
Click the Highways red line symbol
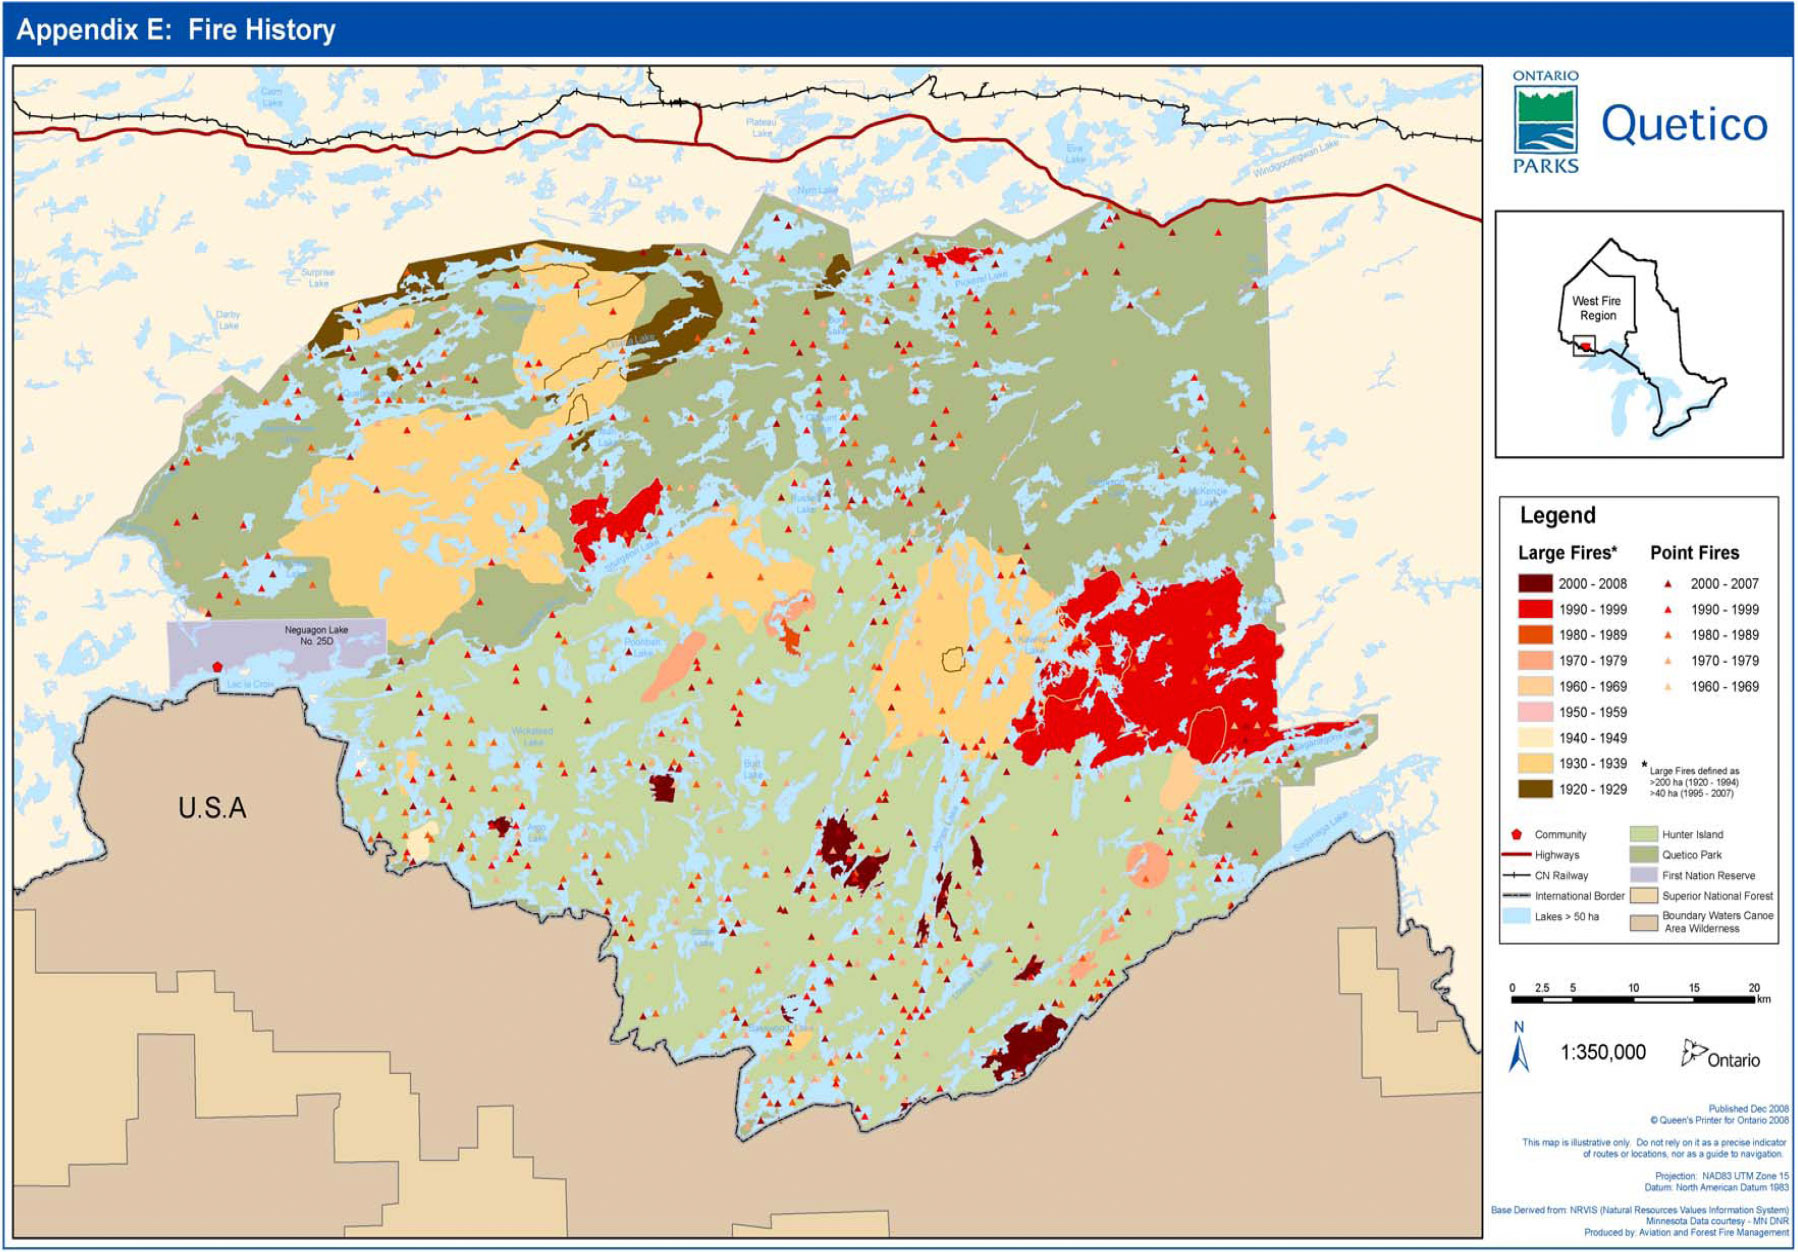1517,853
